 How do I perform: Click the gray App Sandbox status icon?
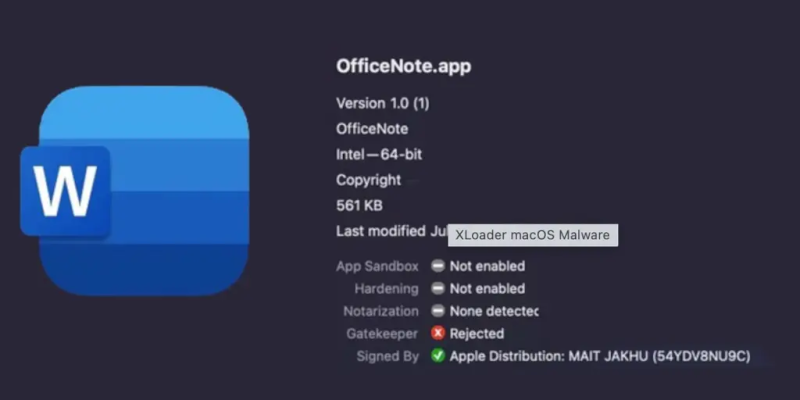[x=438, y=266]
